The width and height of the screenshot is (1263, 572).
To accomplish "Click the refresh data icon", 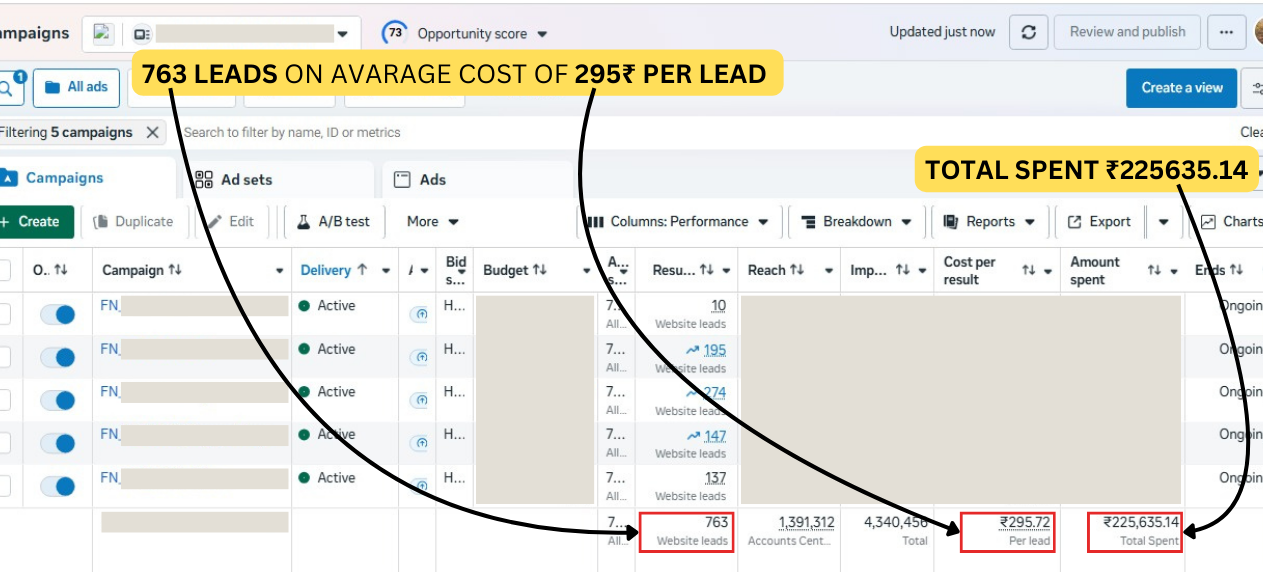I will click(x=1028, y=32).
